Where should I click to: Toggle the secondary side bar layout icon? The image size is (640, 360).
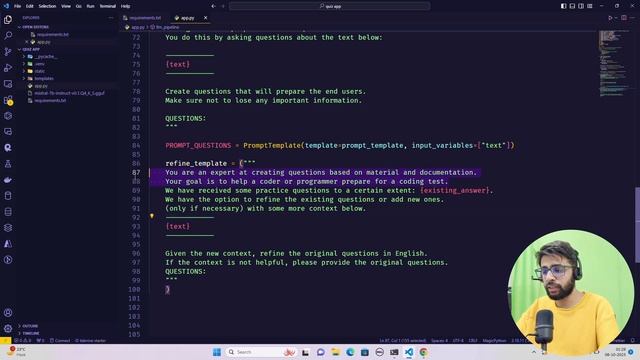click(581, 6)
